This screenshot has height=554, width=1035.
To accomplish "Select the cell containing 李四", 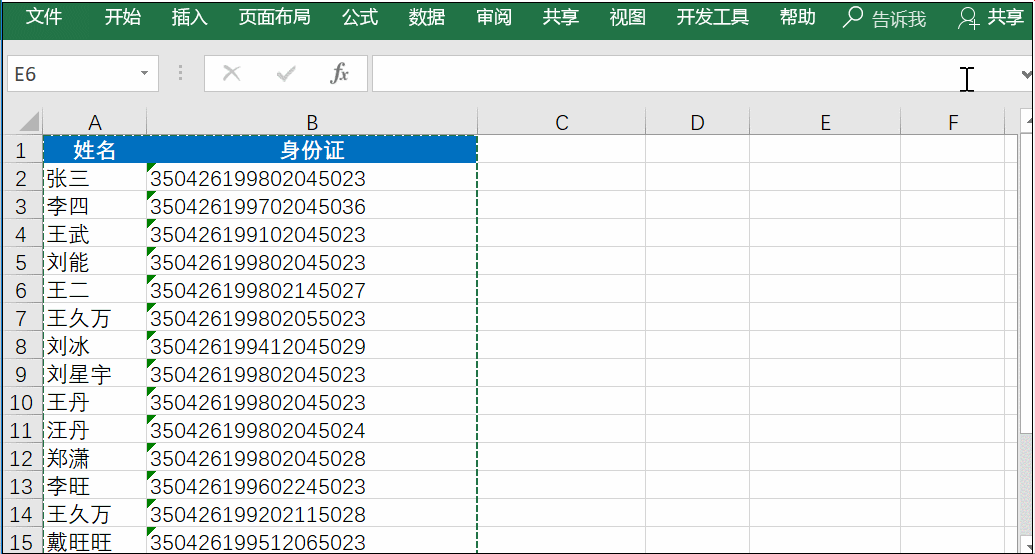I will click(94, 206).
